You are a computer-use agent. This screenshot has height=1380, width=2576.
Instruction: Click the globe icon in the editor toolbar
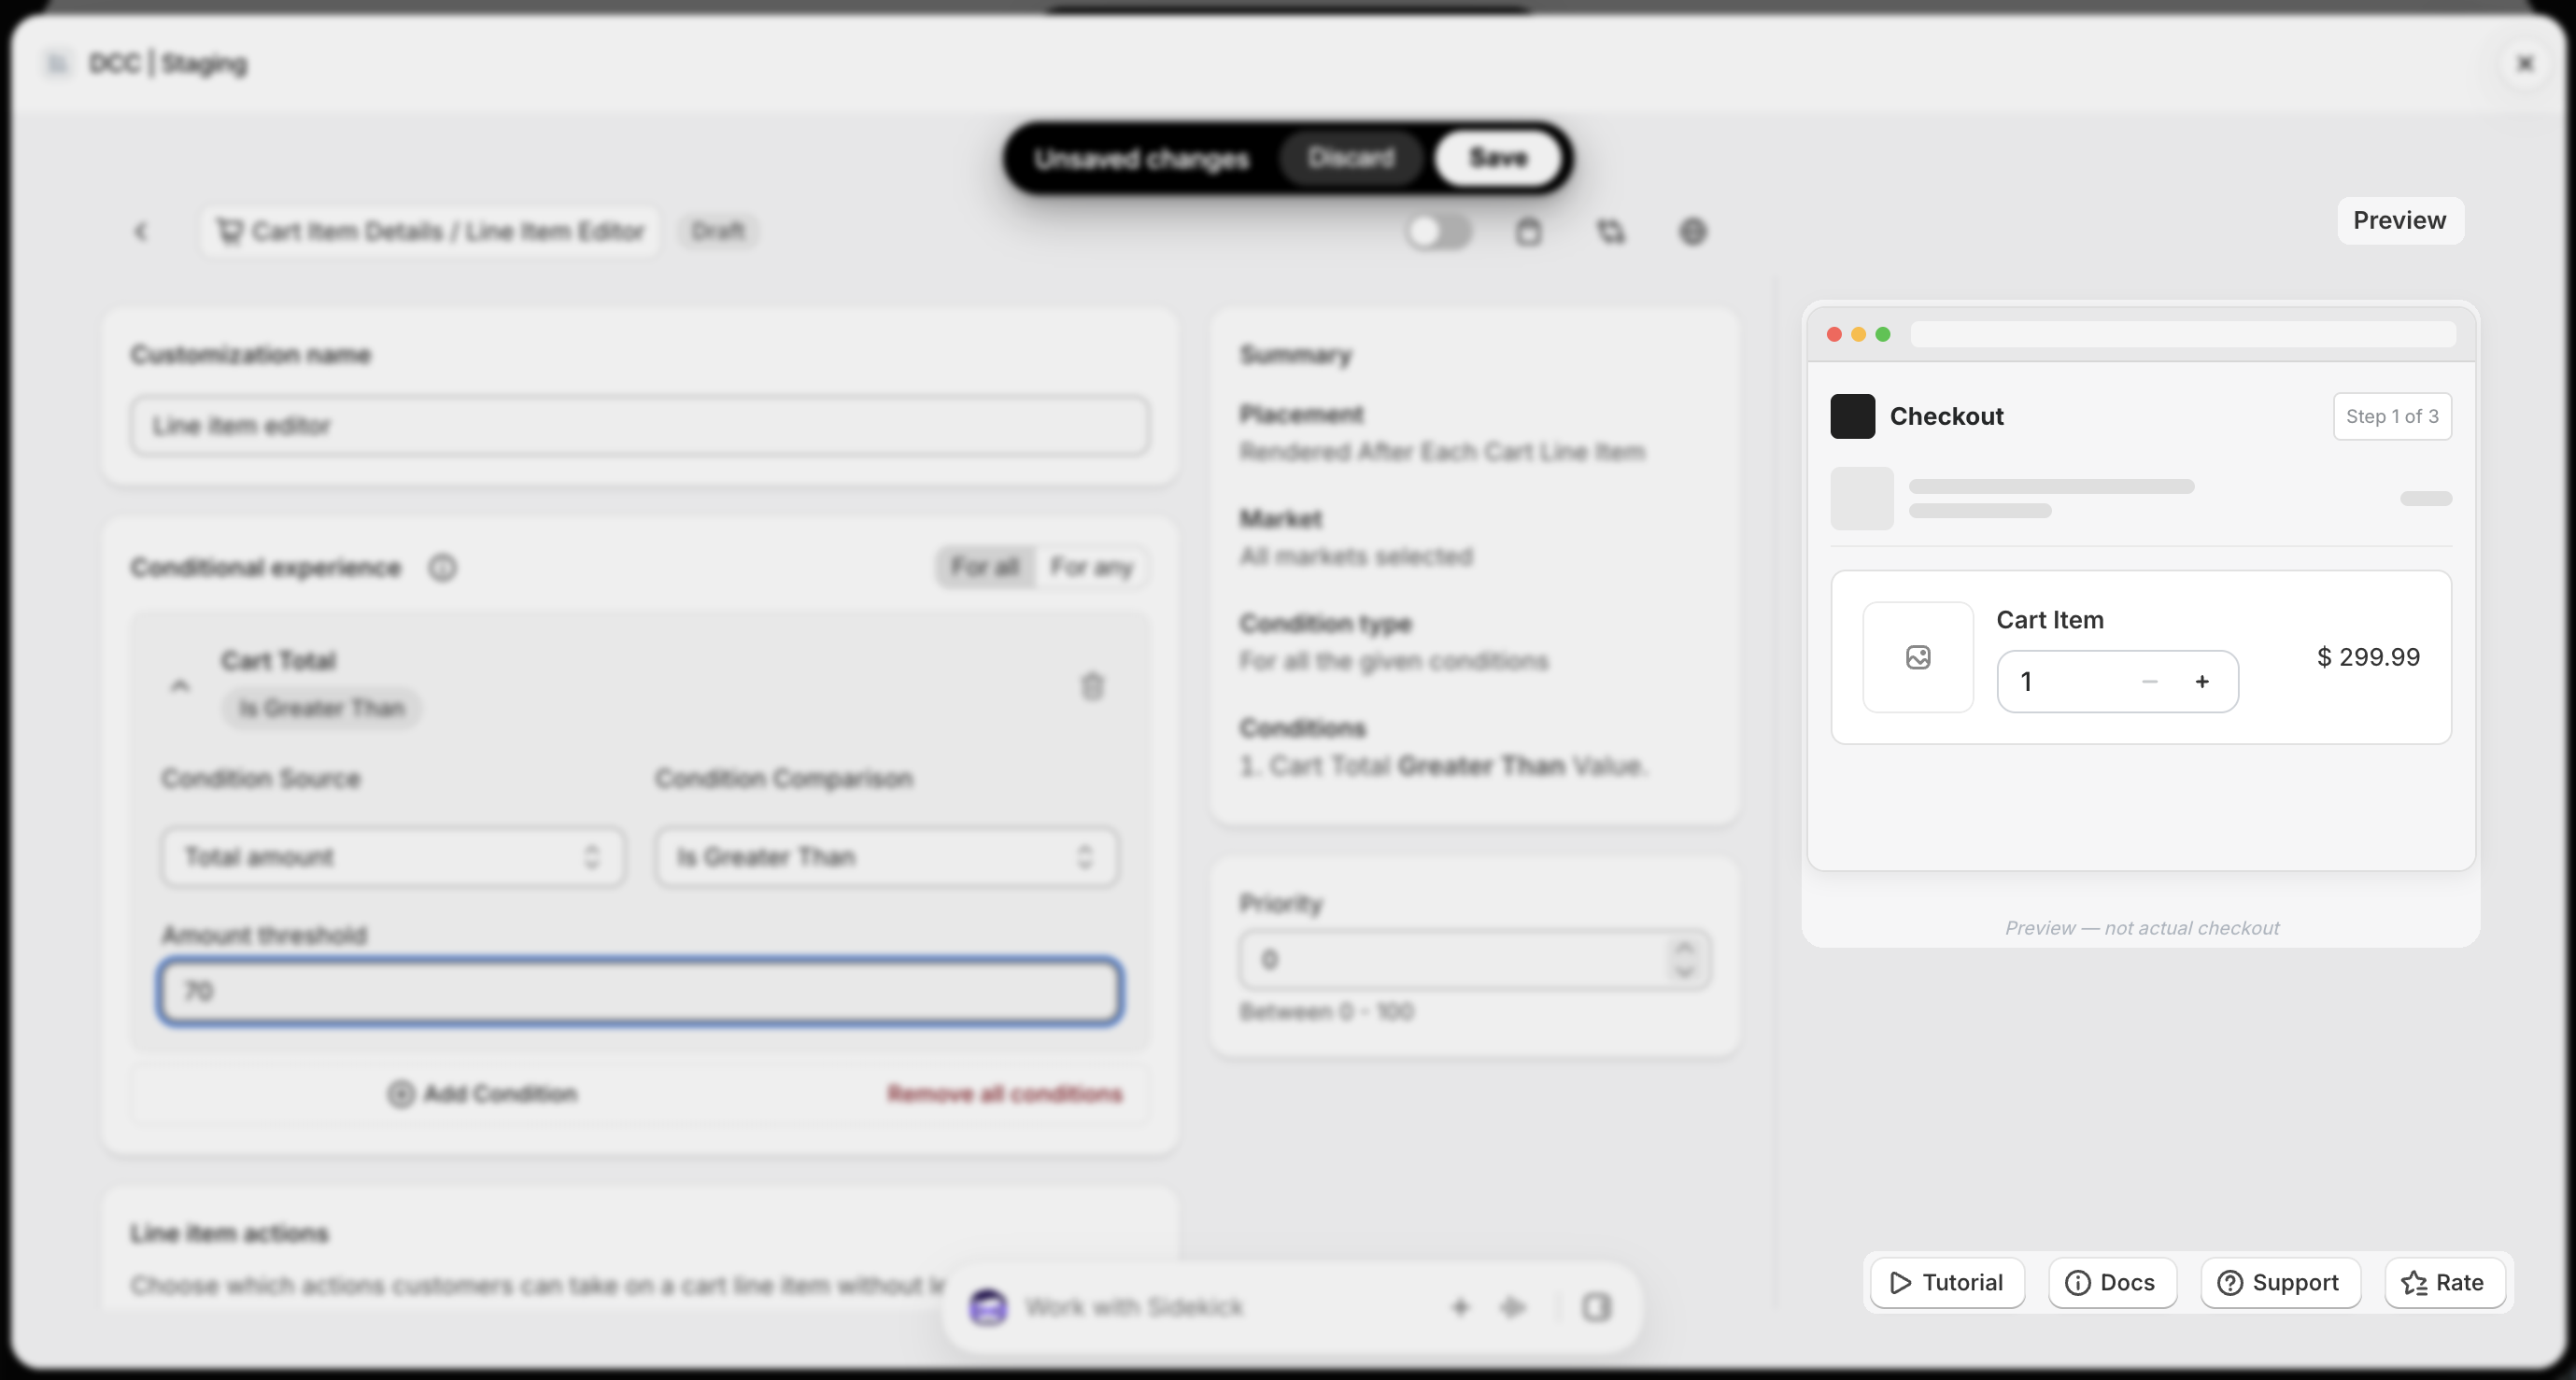coord(1692,232)
